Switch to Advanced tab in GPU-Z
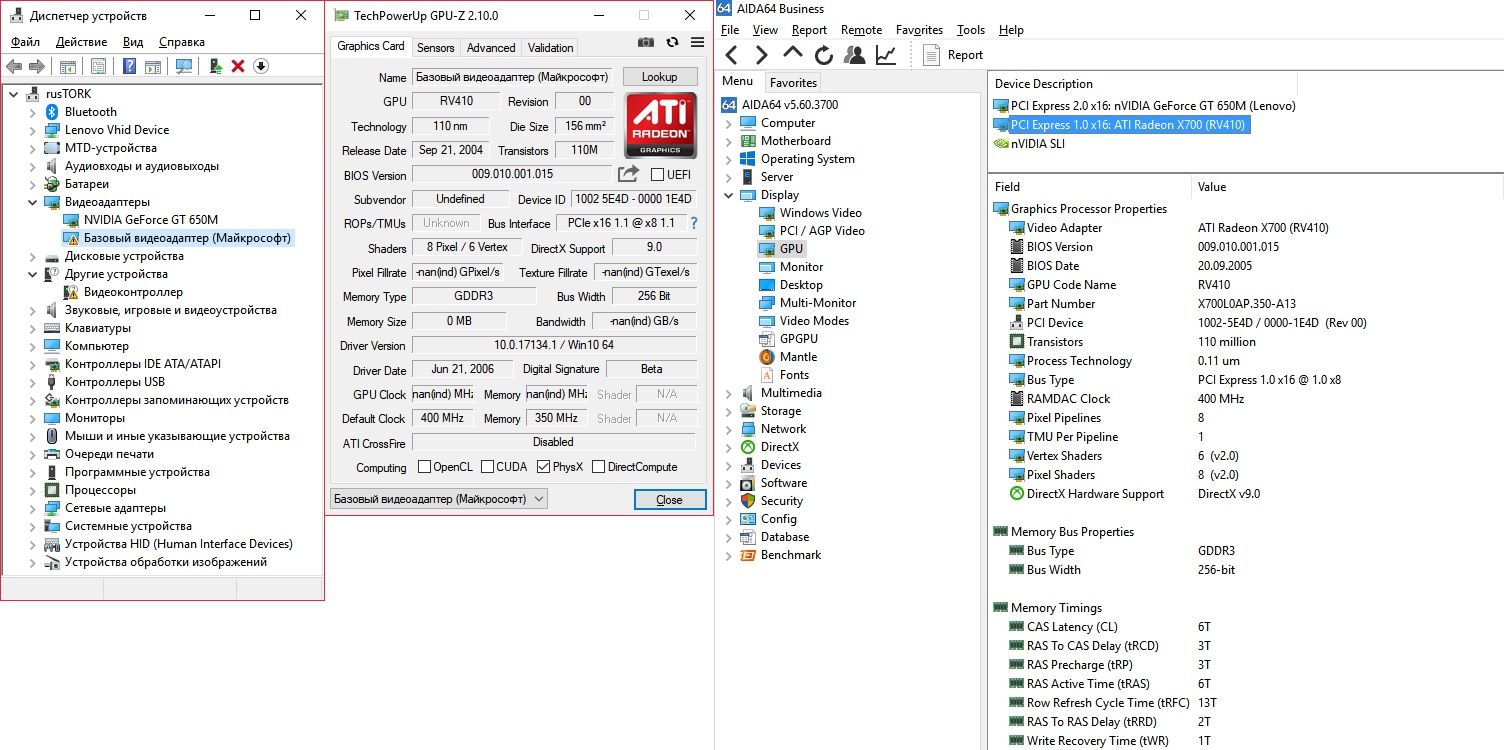 (491, 47)
